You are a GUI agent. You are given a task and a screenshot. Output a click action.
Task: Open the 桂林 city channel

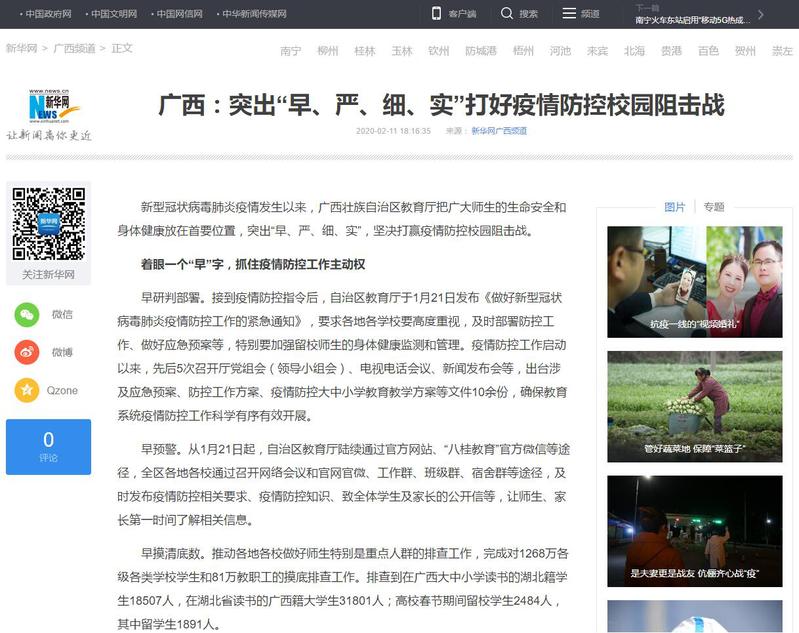(365, 51)
